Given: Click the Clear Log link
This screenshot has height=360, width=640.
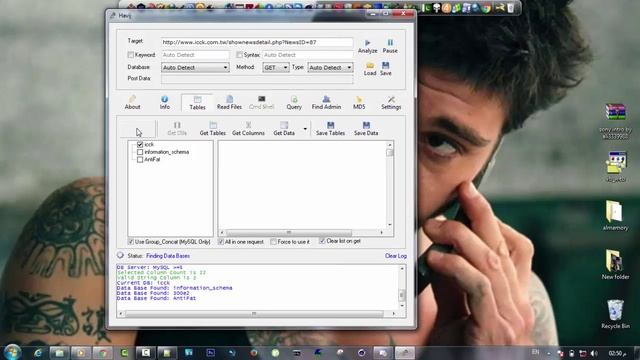Looking at the screenshot, I should [396, 256].
